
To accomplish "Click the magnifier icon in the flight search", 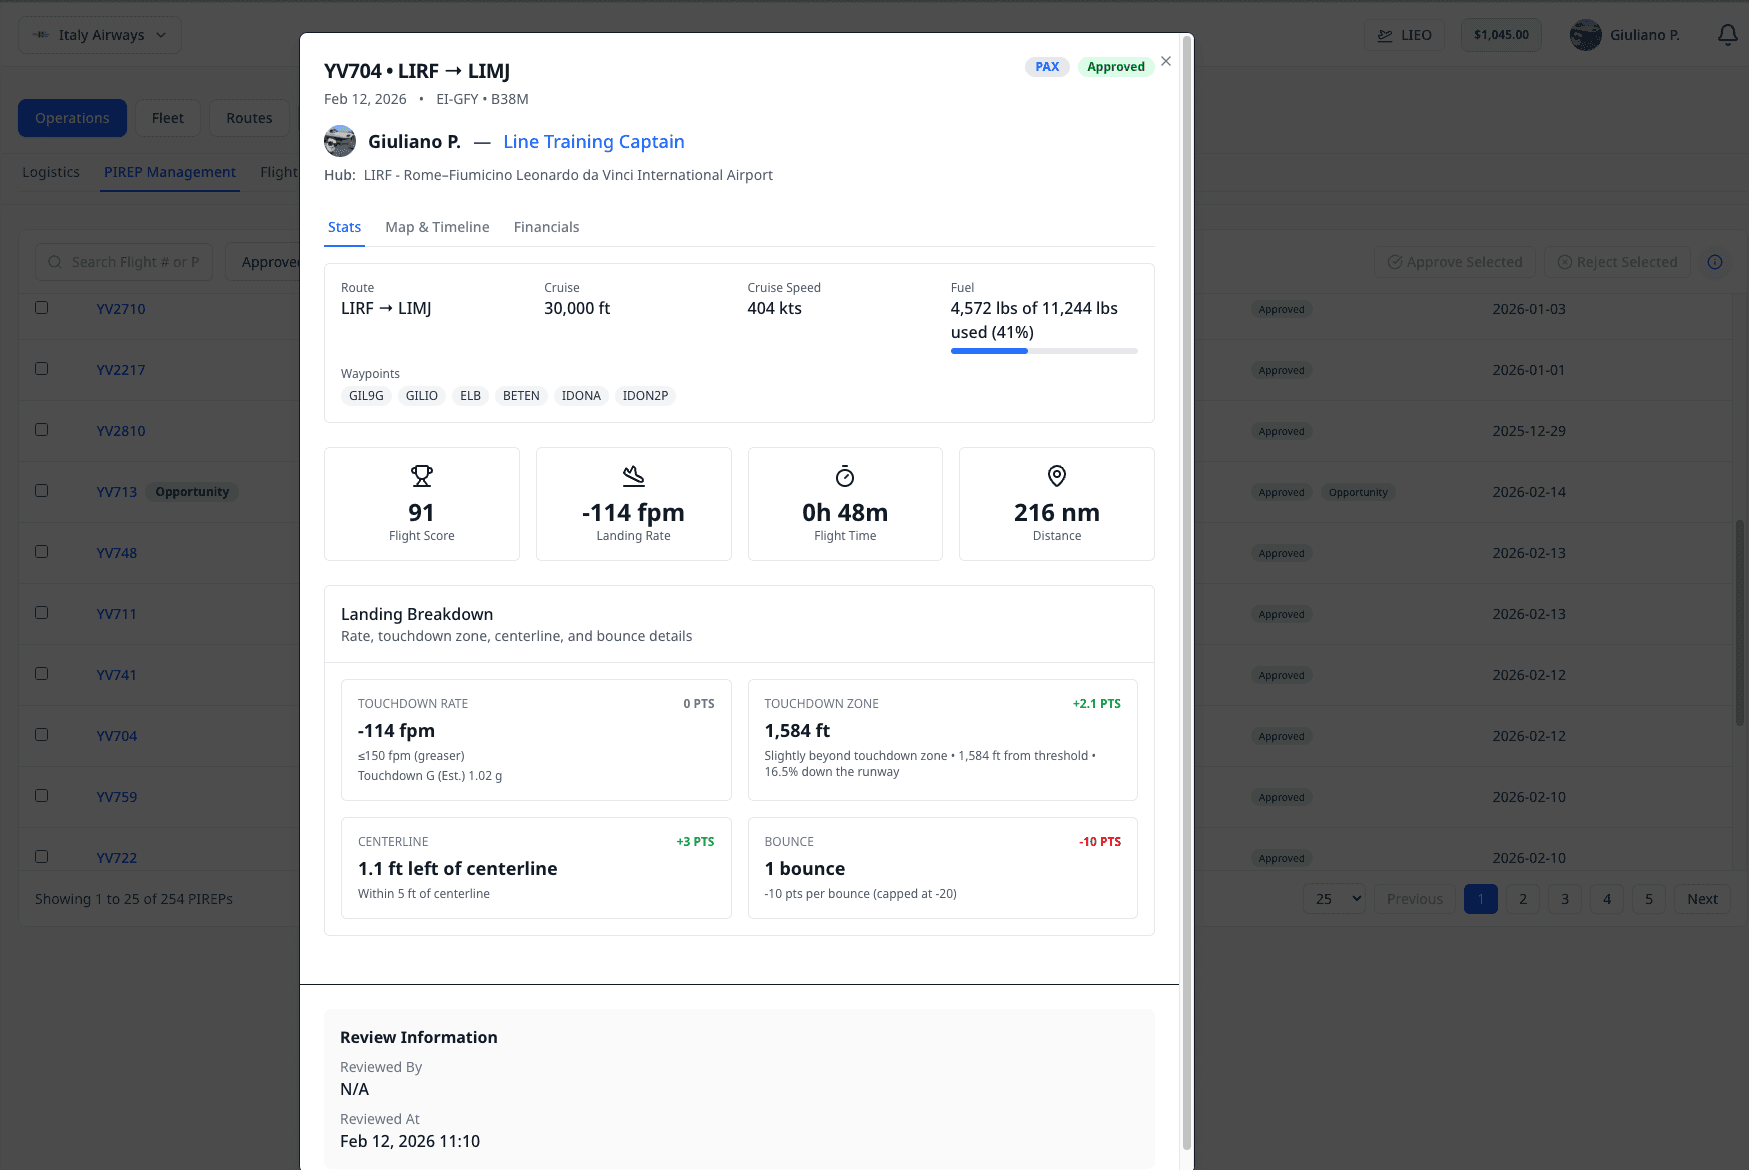I will [x=55, y=261].
